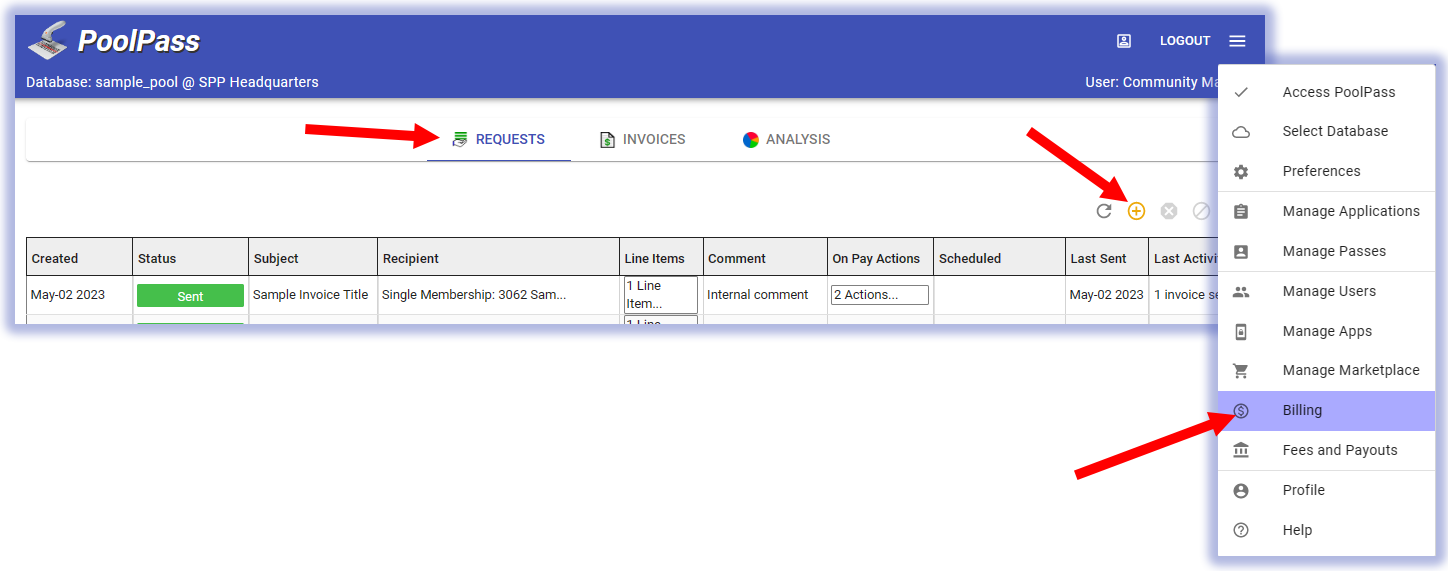Switch to the ANALYSIS tab
The height and width of the screenshot is (571, 1448).
click(x=786, y=139)
